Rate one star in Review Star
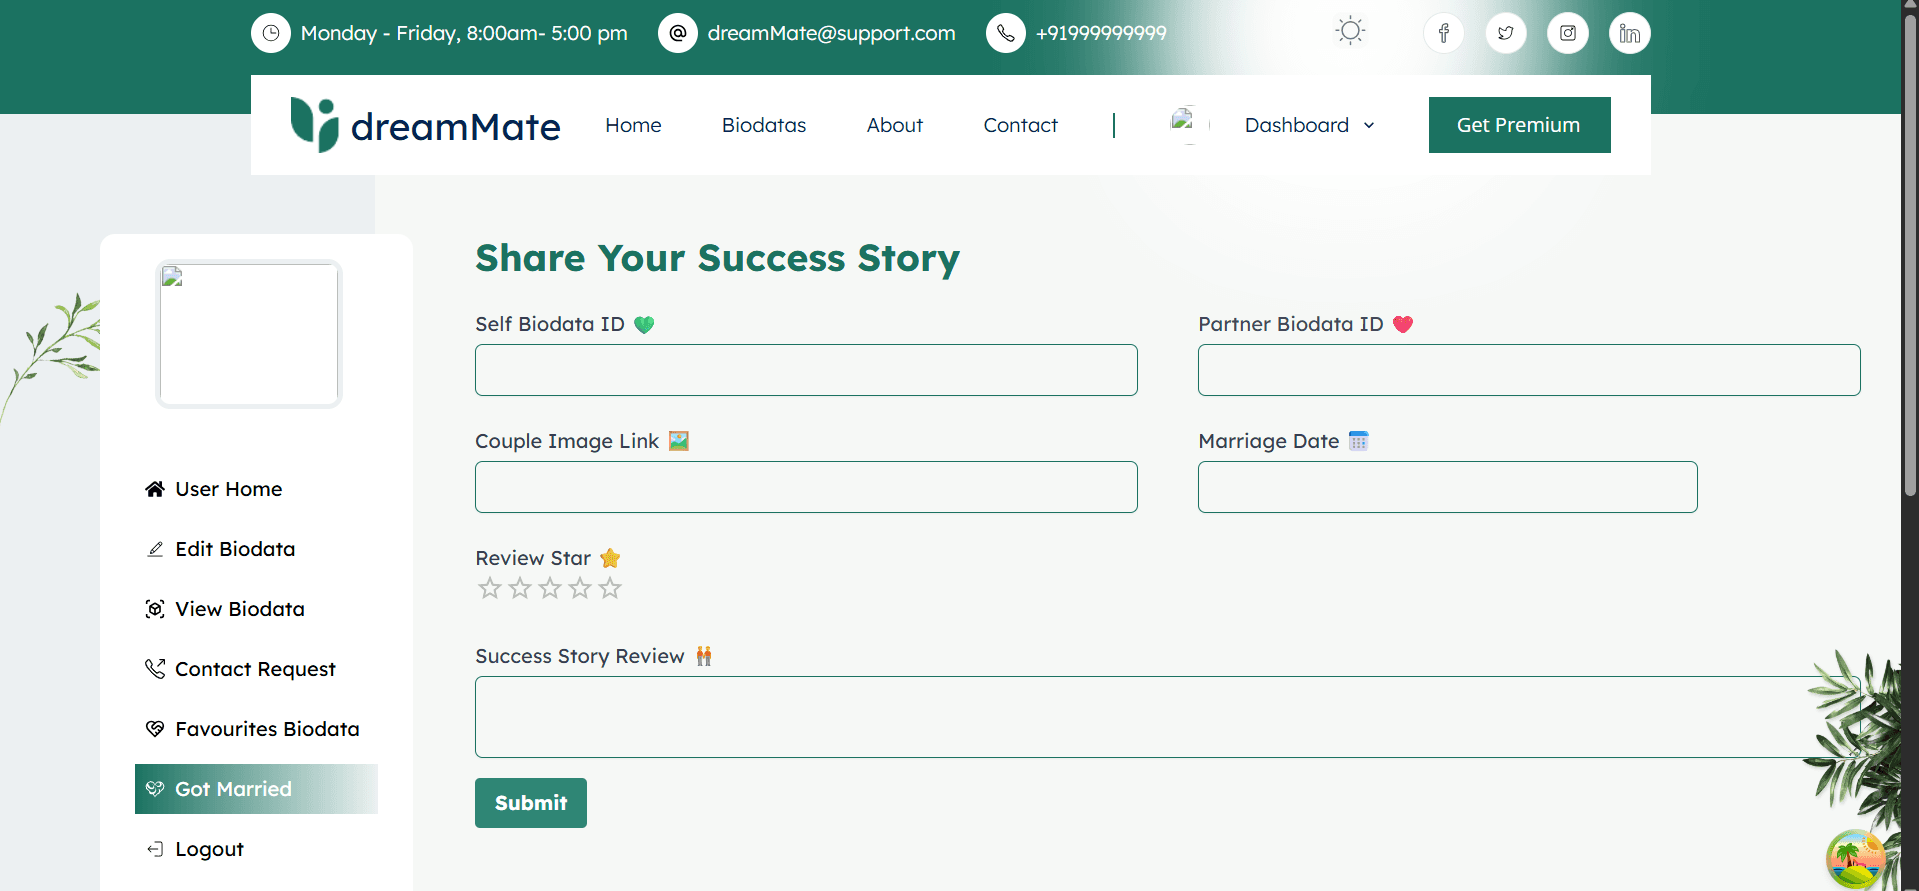The width and height of the screenshot is (1919, 891). tap(490, 588)
